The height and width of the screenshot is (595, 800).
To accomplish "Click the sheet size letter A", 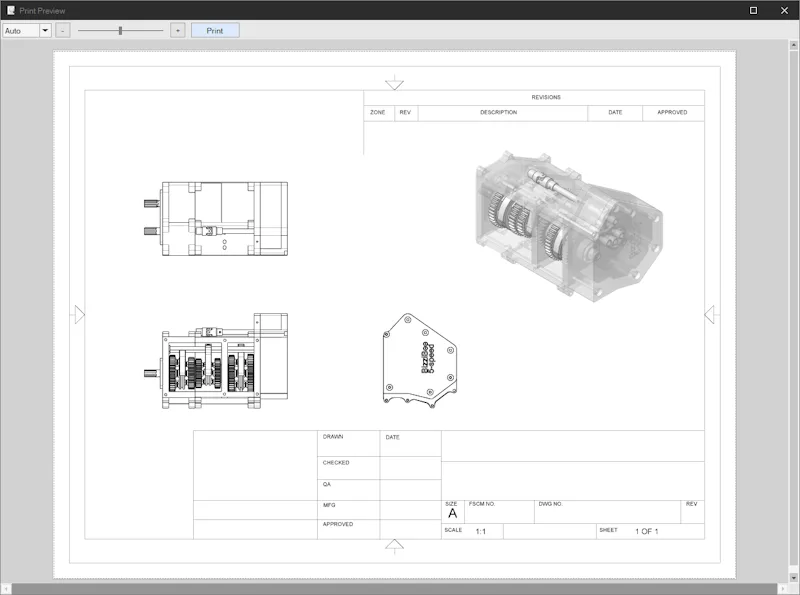I will [x=453, y=513].
